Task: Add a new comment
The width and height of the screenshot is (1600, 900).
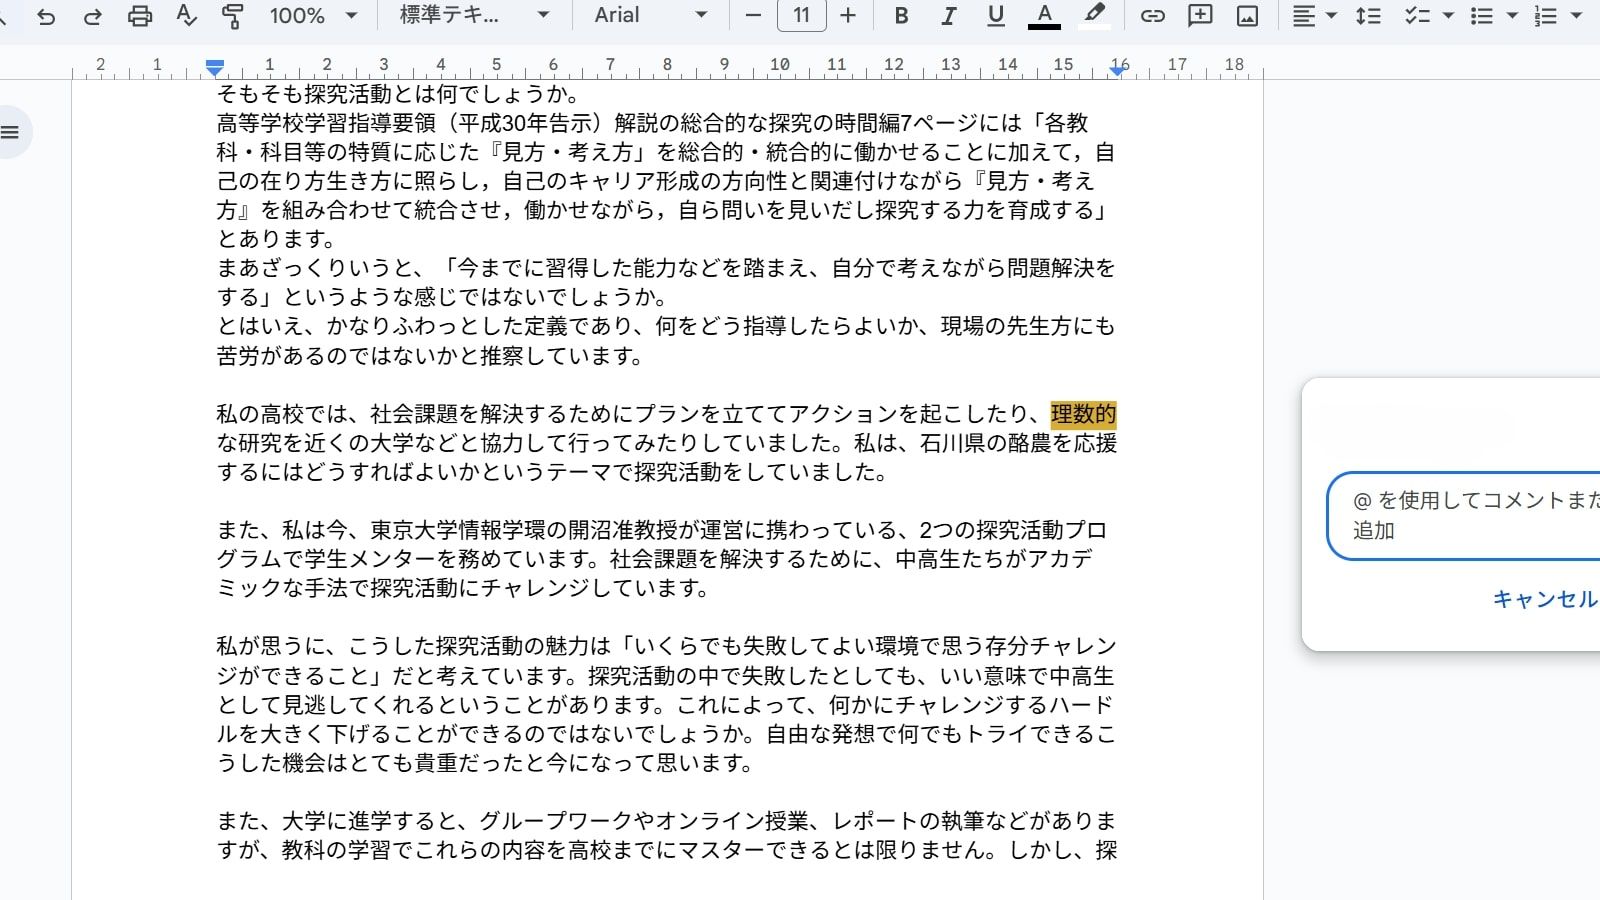Action: (1199, 16)
